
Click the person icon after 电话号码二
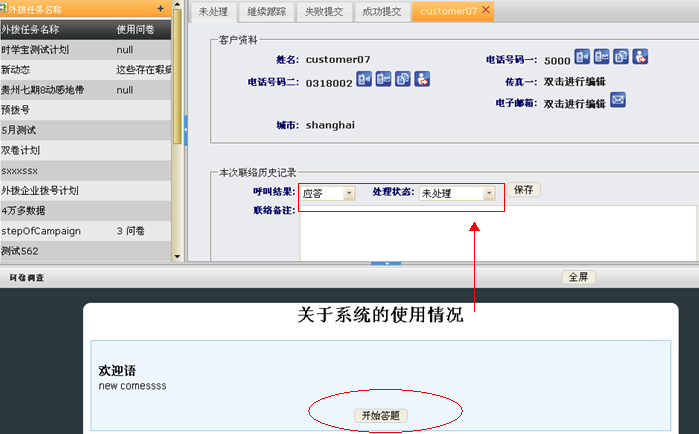(422, 78)
